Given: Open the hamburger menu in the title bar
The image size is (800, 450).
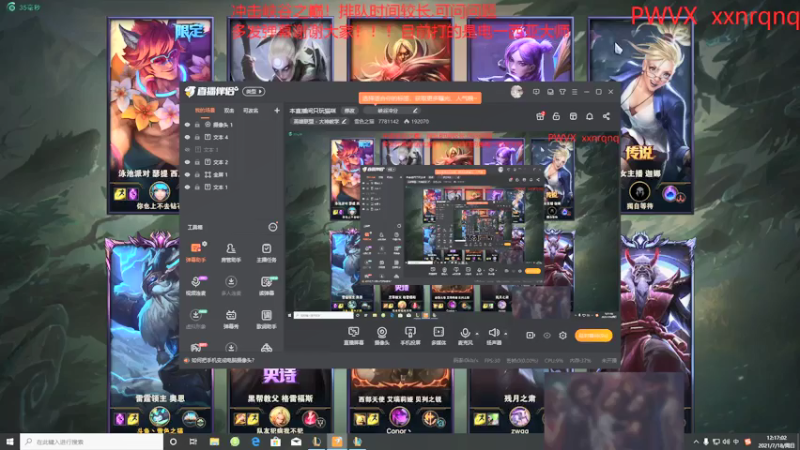Looking at the screenshot, I should [574, 92].
